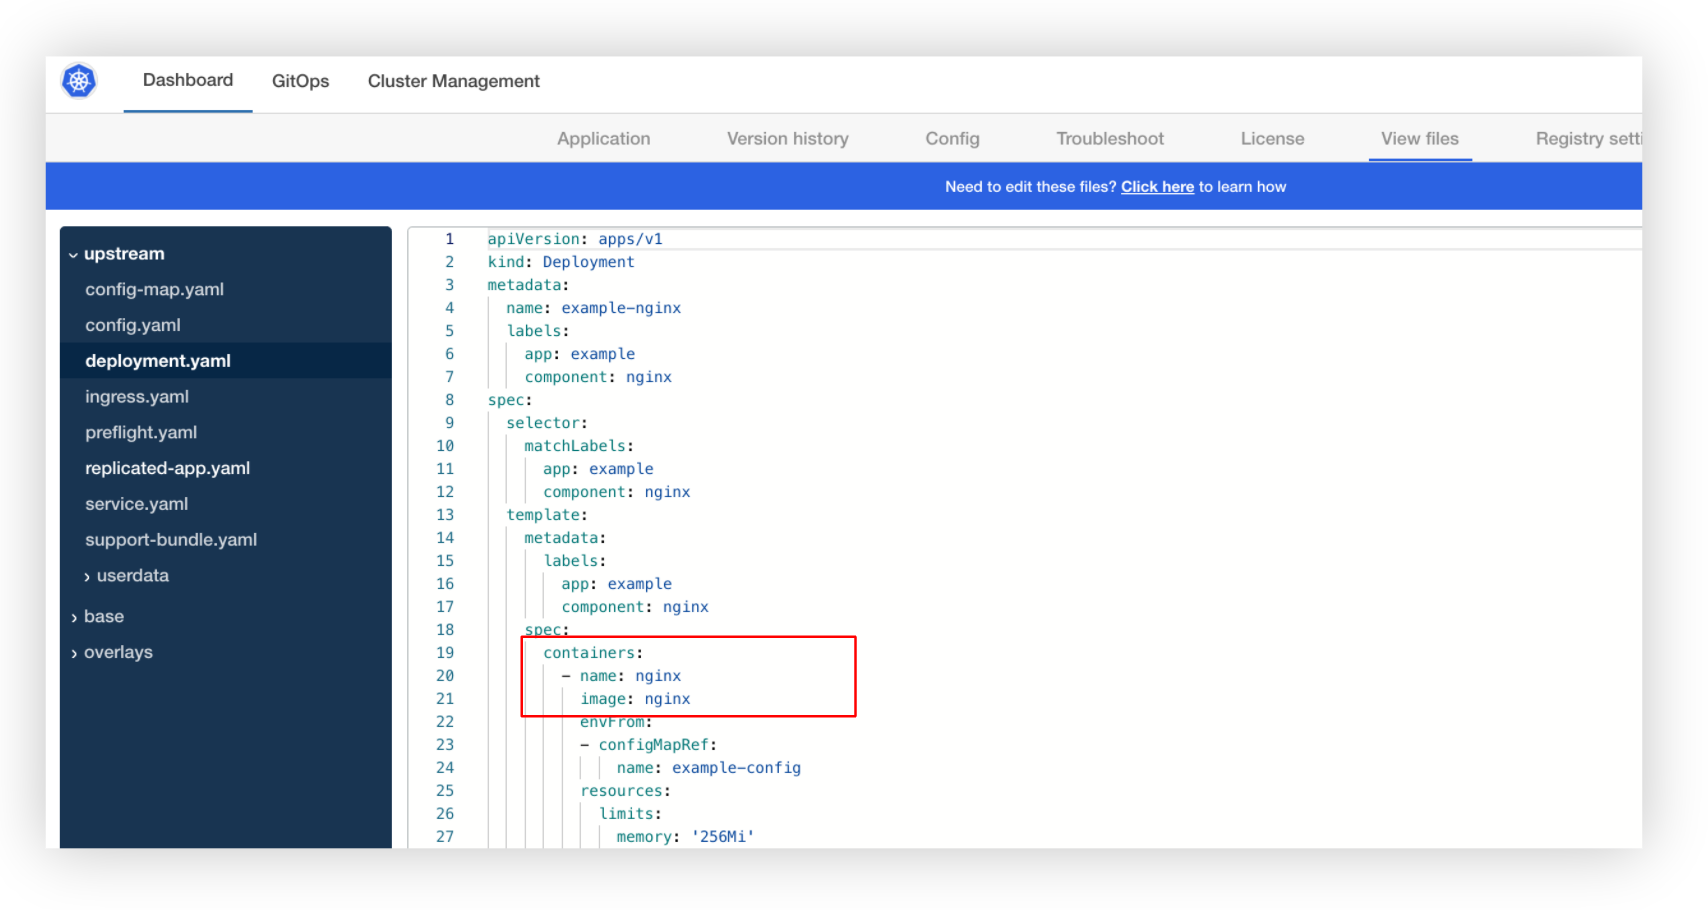Select the highlighted containers block in the code
Viewport: 1708px width, 910px height.
click(x=688, y=677)
